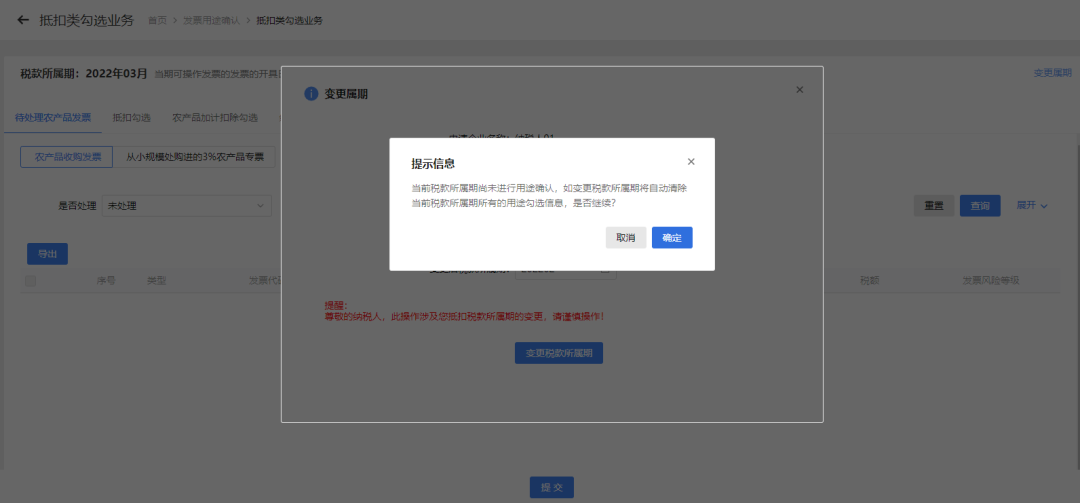Switch to the 农产品加计扣除勾选 tab
The height and width of the screenshot is (503, 1080).
click(215, 117)
